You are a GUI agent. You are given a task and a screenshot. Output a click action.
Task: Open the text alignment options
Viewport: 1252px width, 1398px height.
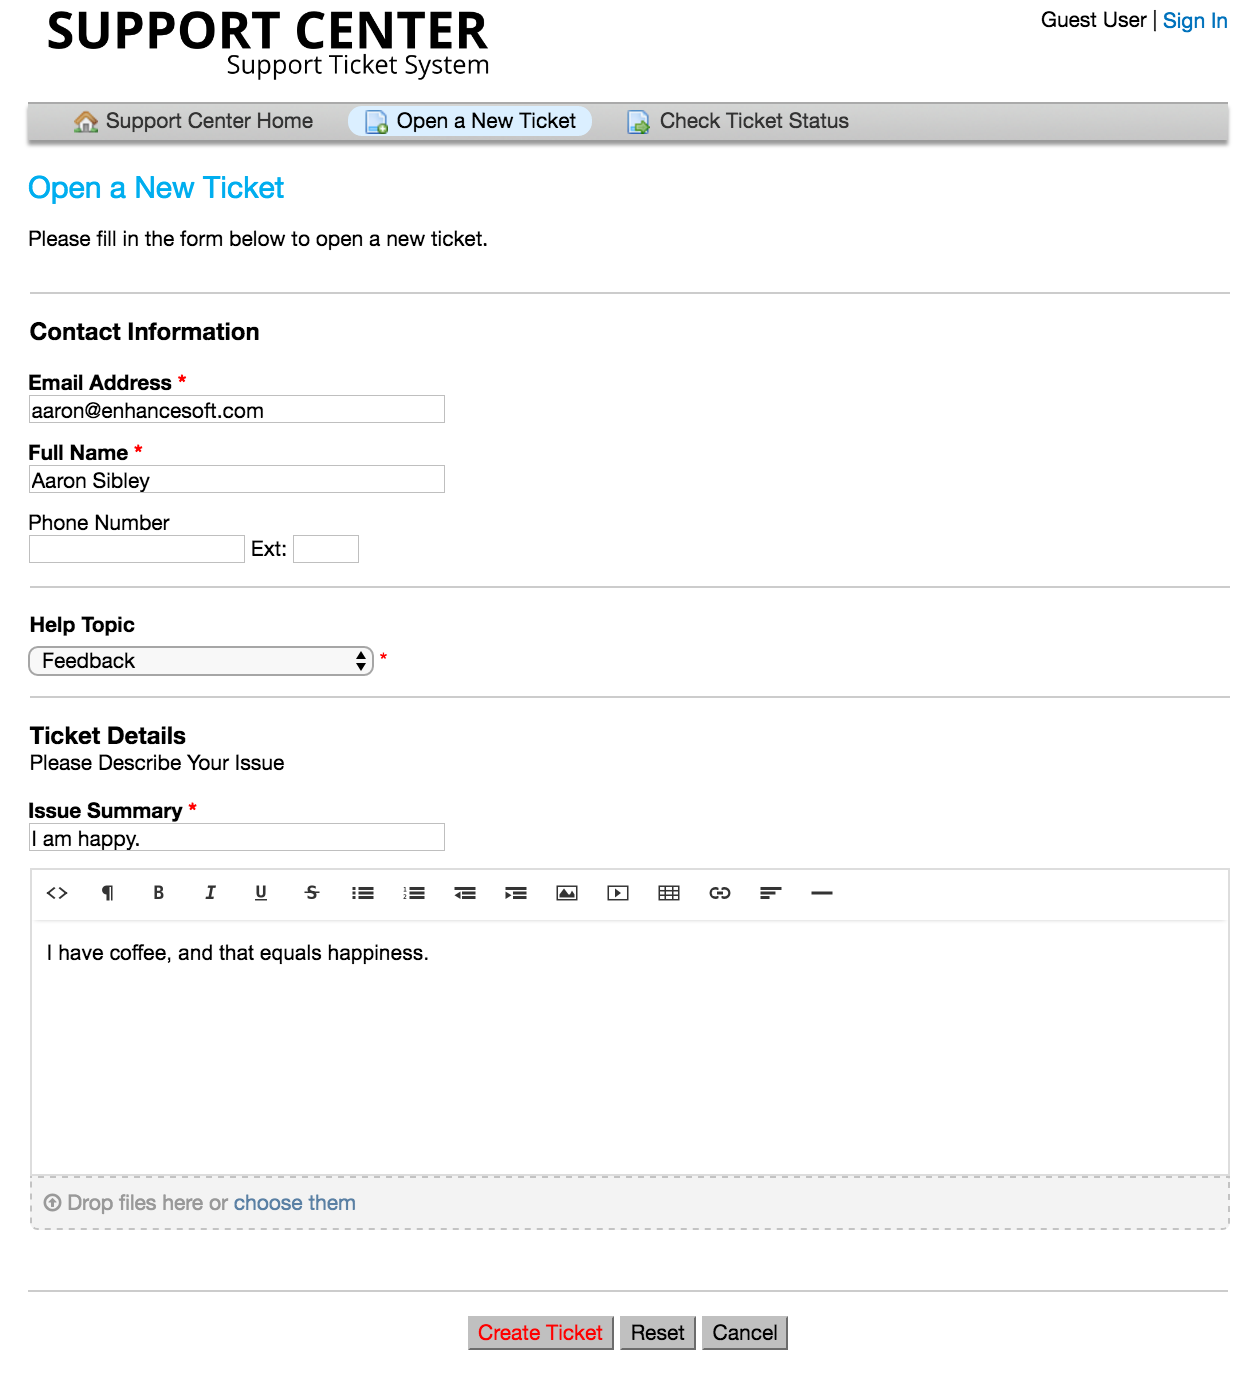pos(771,893)
